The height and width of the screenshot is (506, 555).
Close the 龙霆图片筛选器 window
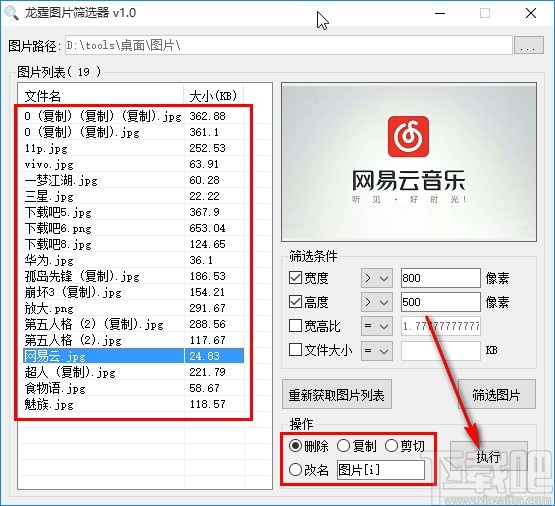pos(531,13)
